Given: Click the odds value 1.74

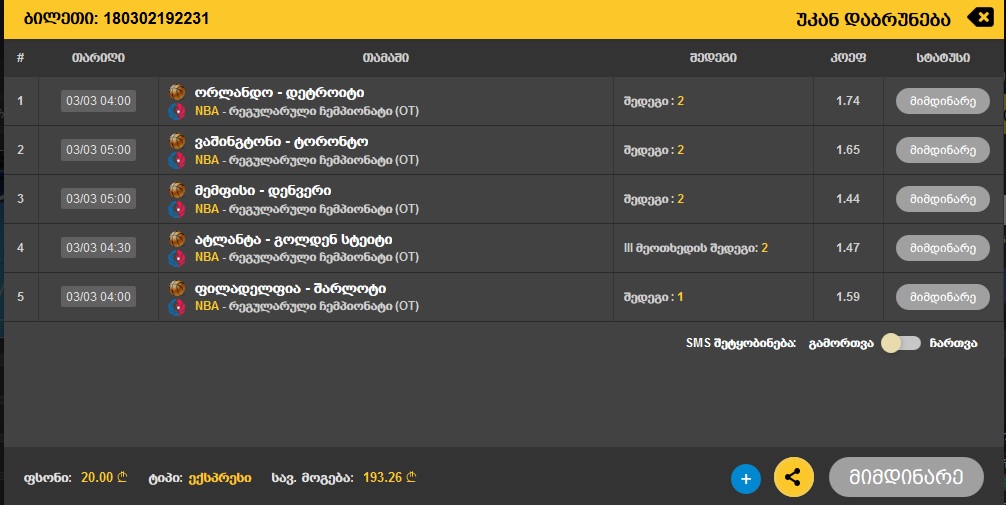Looking at the screenshot, I should pos(848,101).
